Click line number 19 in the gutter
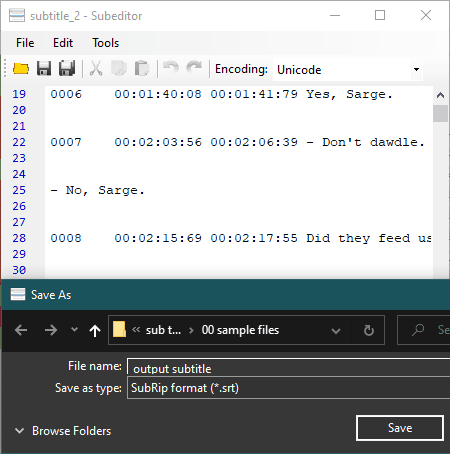The image size is (450, 454). click(19, 94)
